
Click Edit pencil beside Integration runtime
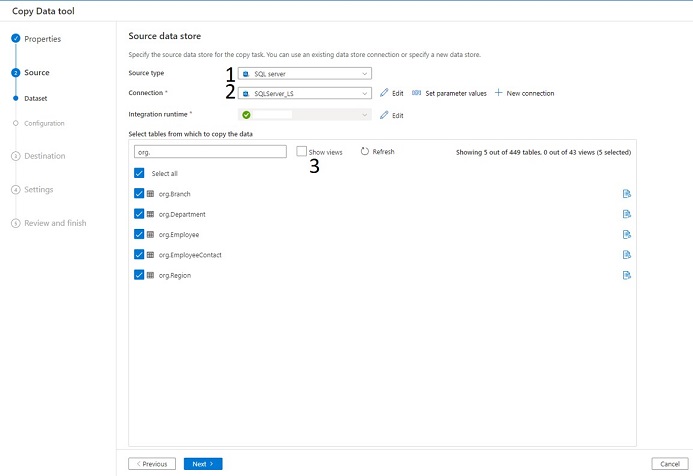[384, 115]
